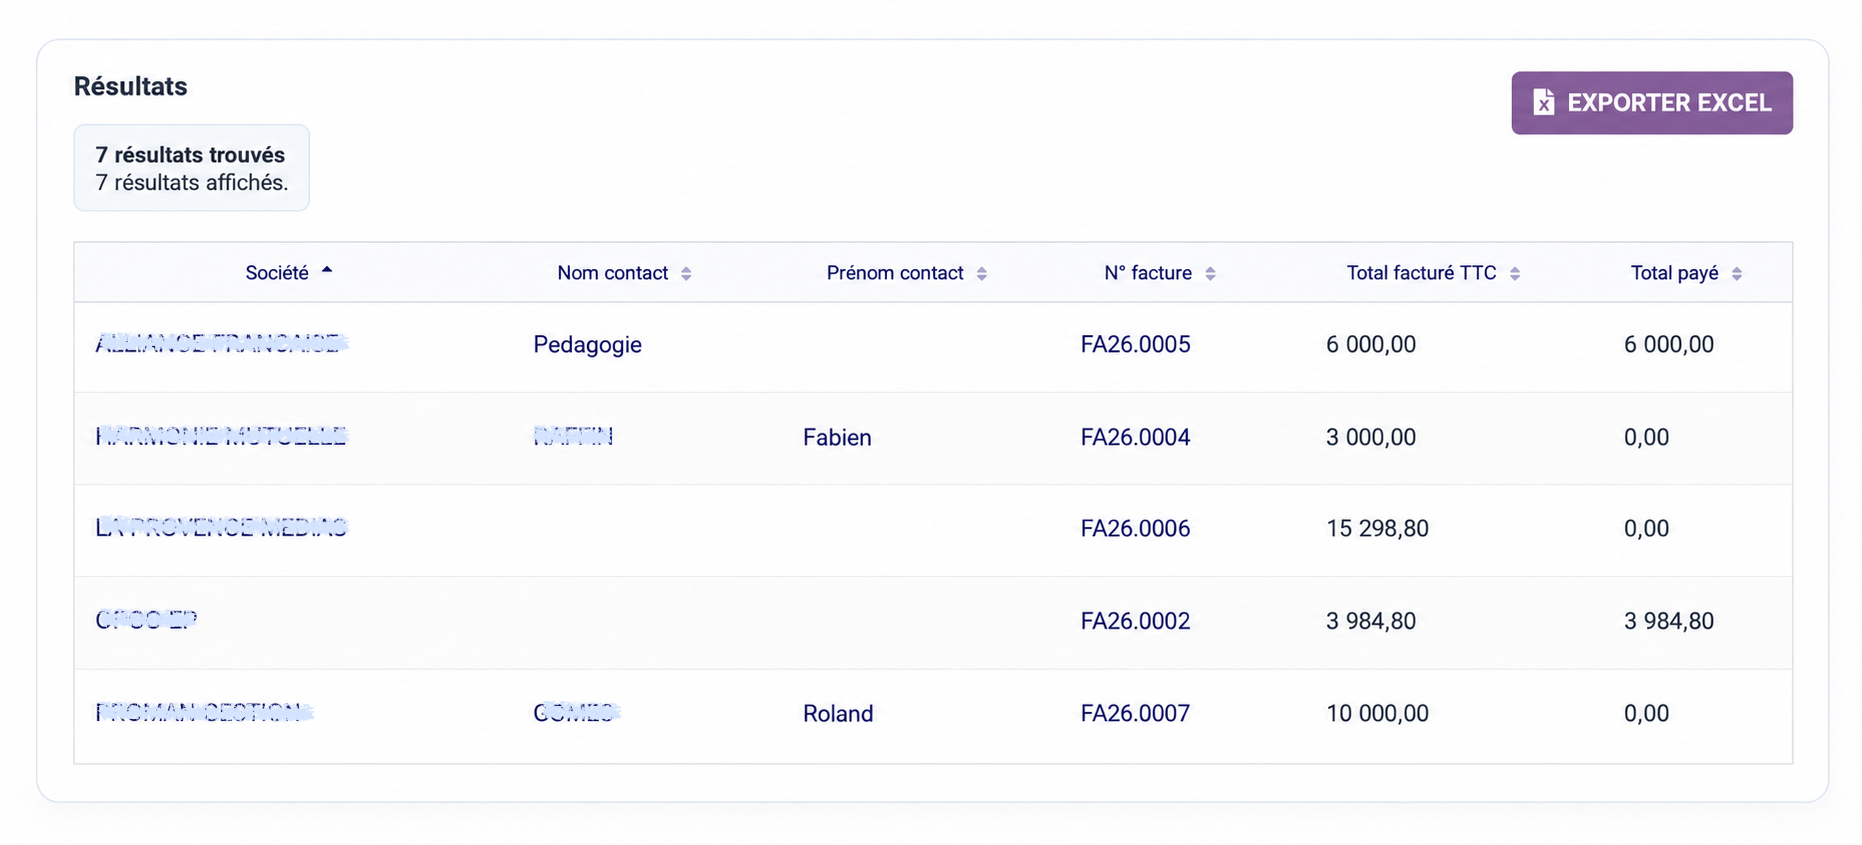Click total invoiced 3 000,00
This screenshot has width=1862, height=845.
click(1371, 437)
